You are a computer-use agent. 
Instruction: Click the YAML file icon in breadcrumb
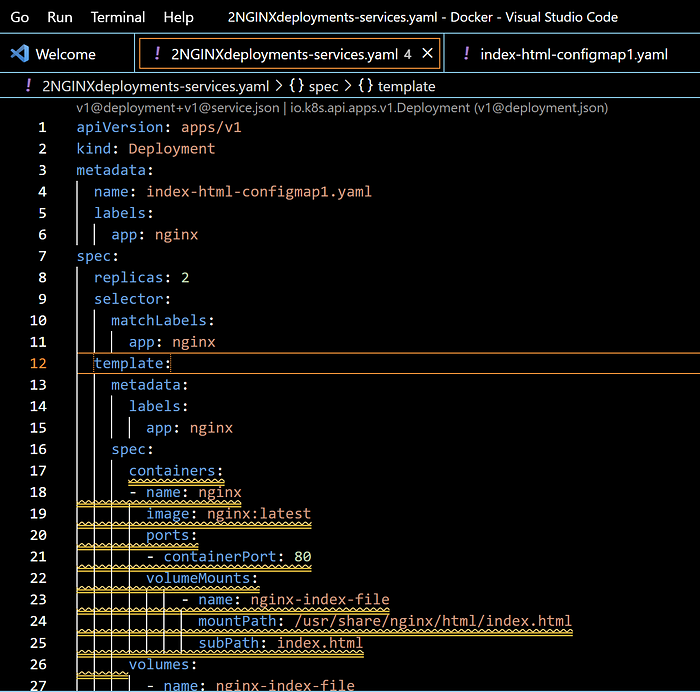[x=29, y=85]
